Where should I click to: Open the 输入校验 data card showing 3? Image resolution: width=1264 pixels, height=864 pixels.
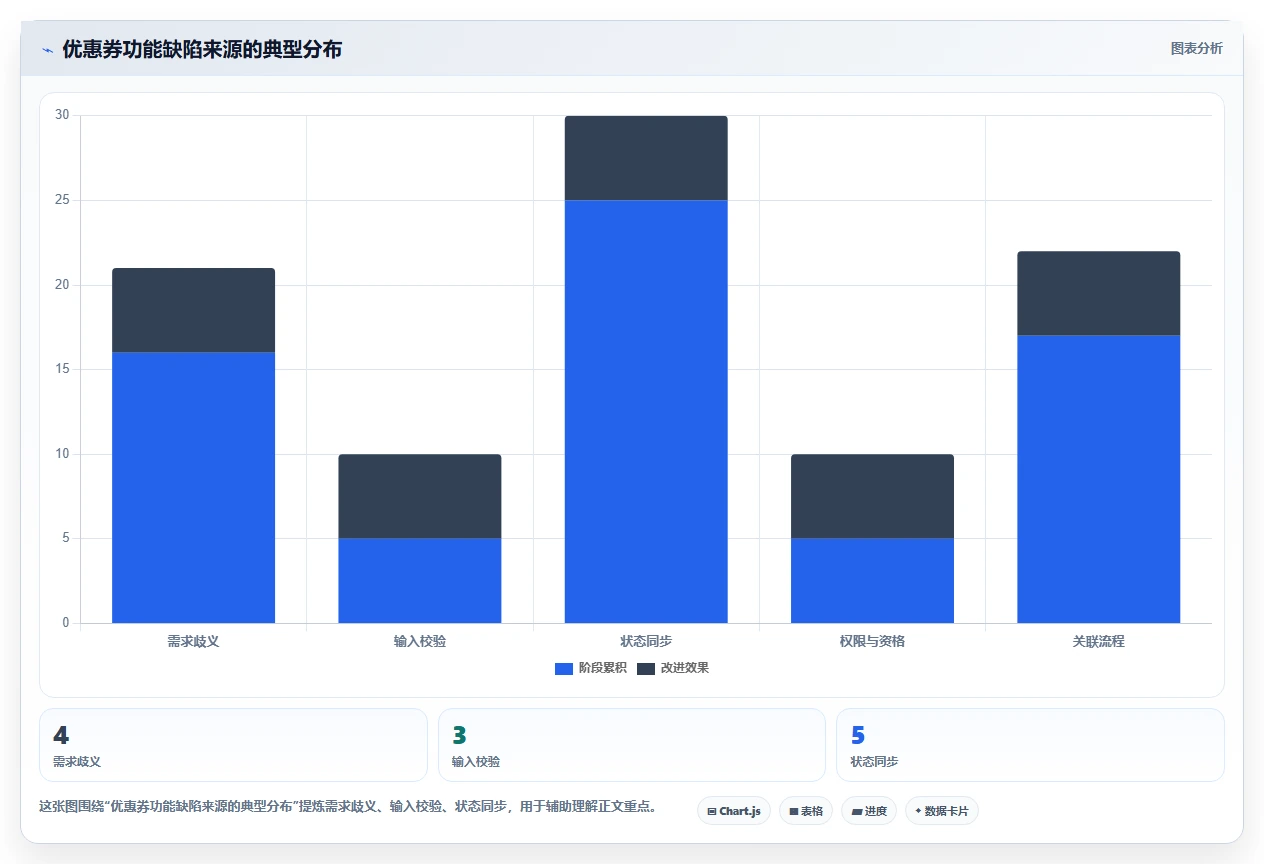pos(631,745)
